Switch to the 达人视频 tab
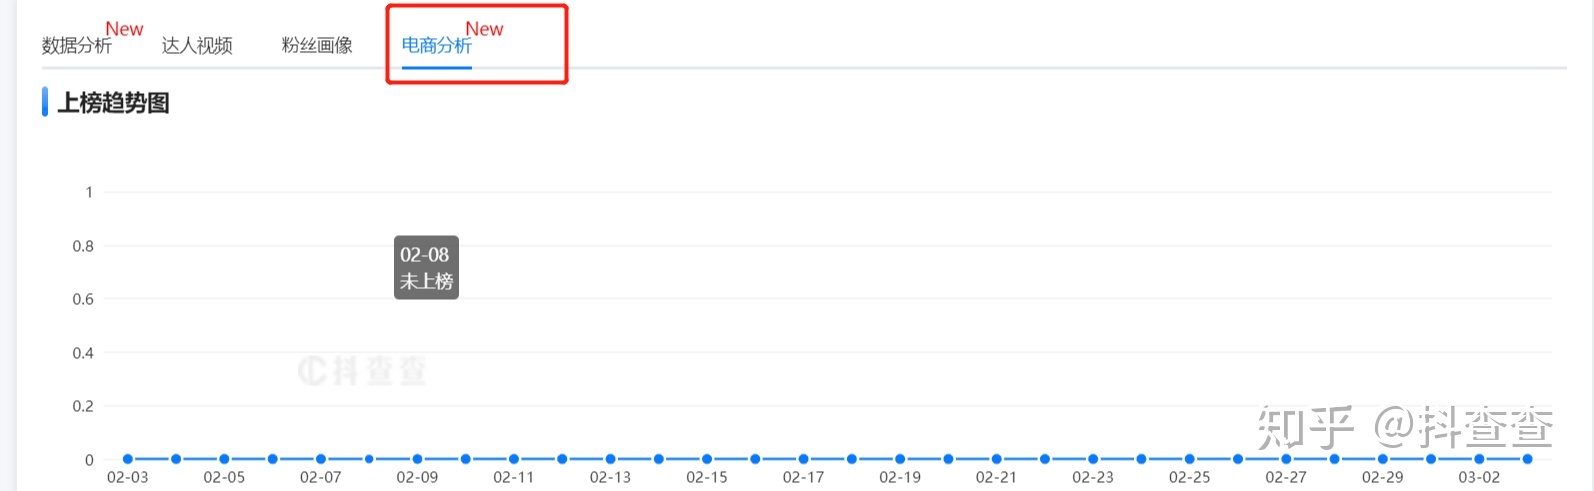This screenshot has height=491, width=1594. pos(197,46)
